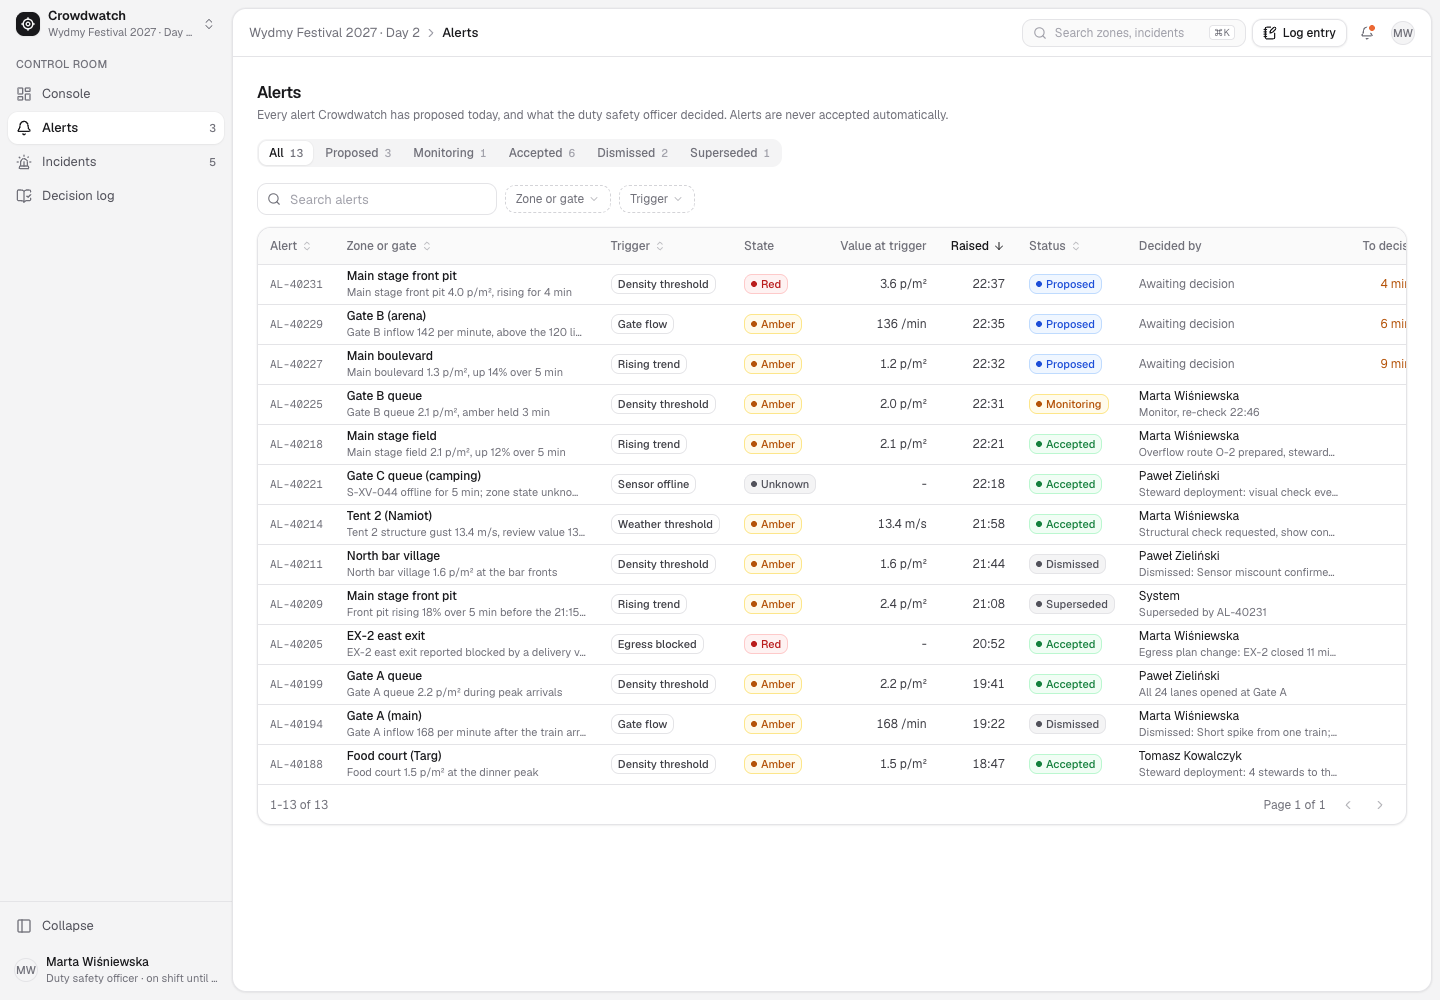This screenshot has width=1440, height=1000.
Task: Switch to the Monitoring tab
Action: tap(450, 153)
